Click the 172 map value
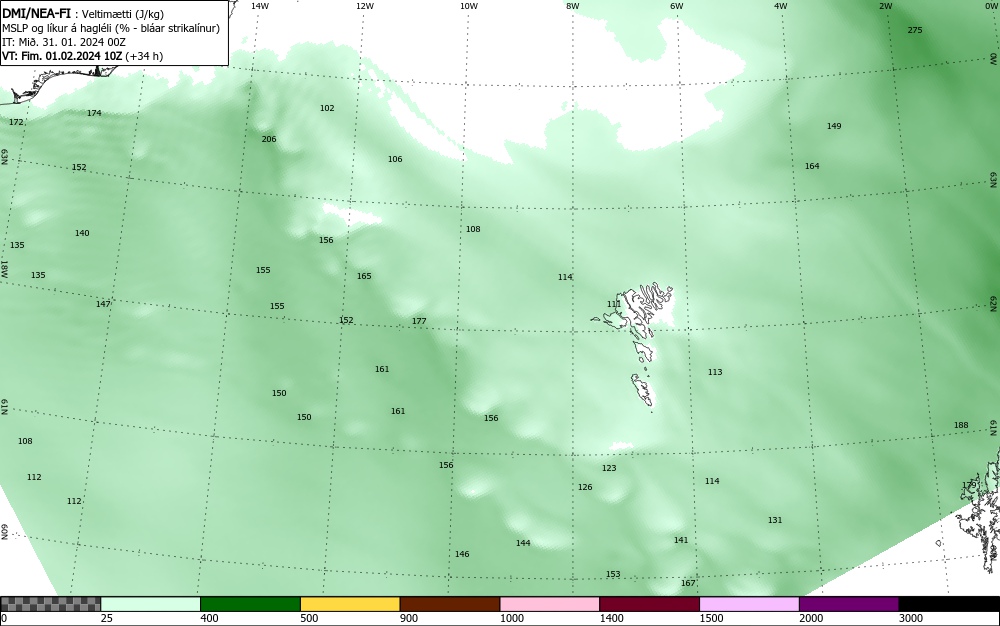 pos(16,122)
